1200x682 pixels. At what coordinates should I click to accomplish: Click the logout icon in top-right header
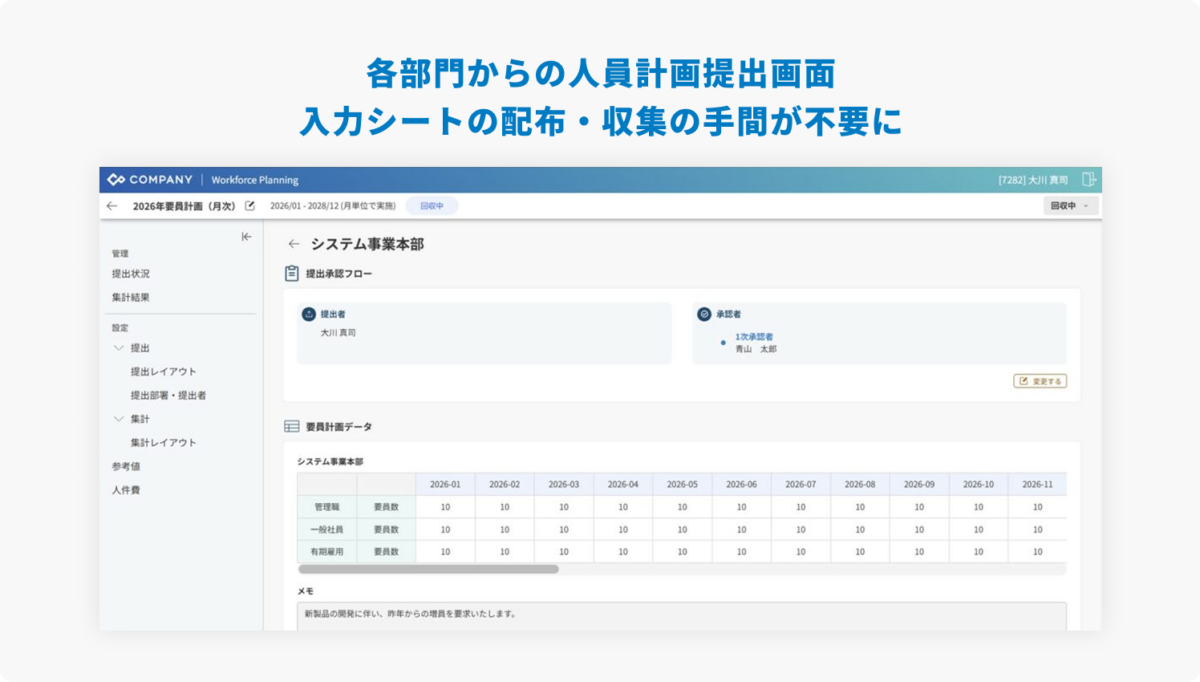(1088, 180)
